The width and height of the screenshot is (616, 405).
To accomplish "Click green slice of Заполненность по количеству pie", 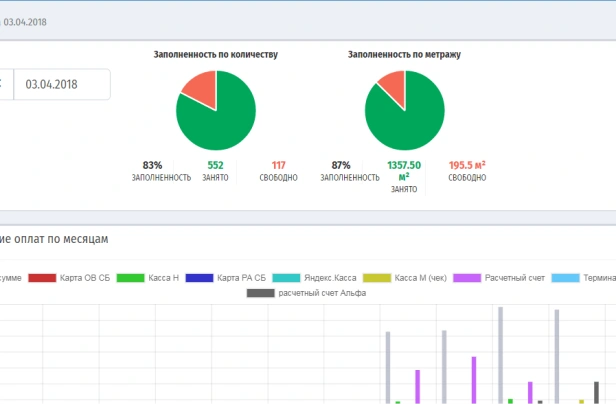I will pyautogui.click(x=220, y=118).
